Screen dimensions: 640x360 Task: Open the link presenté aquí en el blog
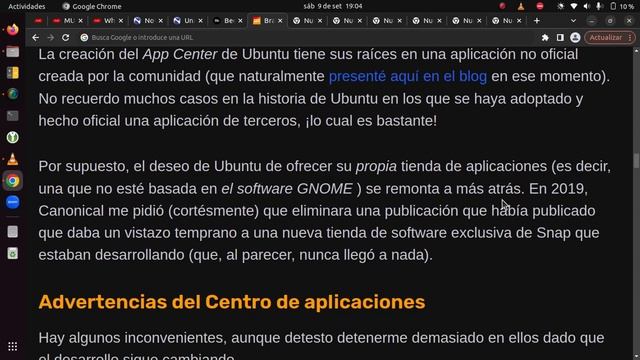[x=408, y=76]
